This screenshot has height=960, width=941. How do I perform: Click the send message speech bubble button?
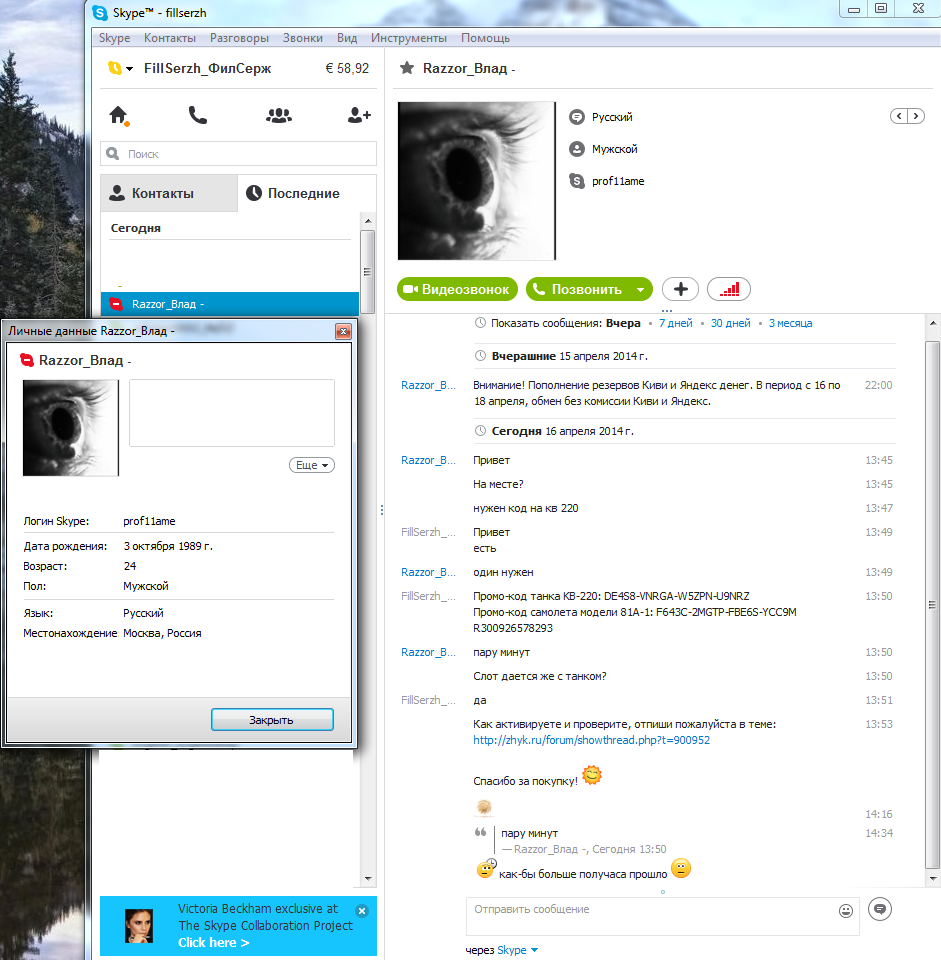[x=880, y=909]
